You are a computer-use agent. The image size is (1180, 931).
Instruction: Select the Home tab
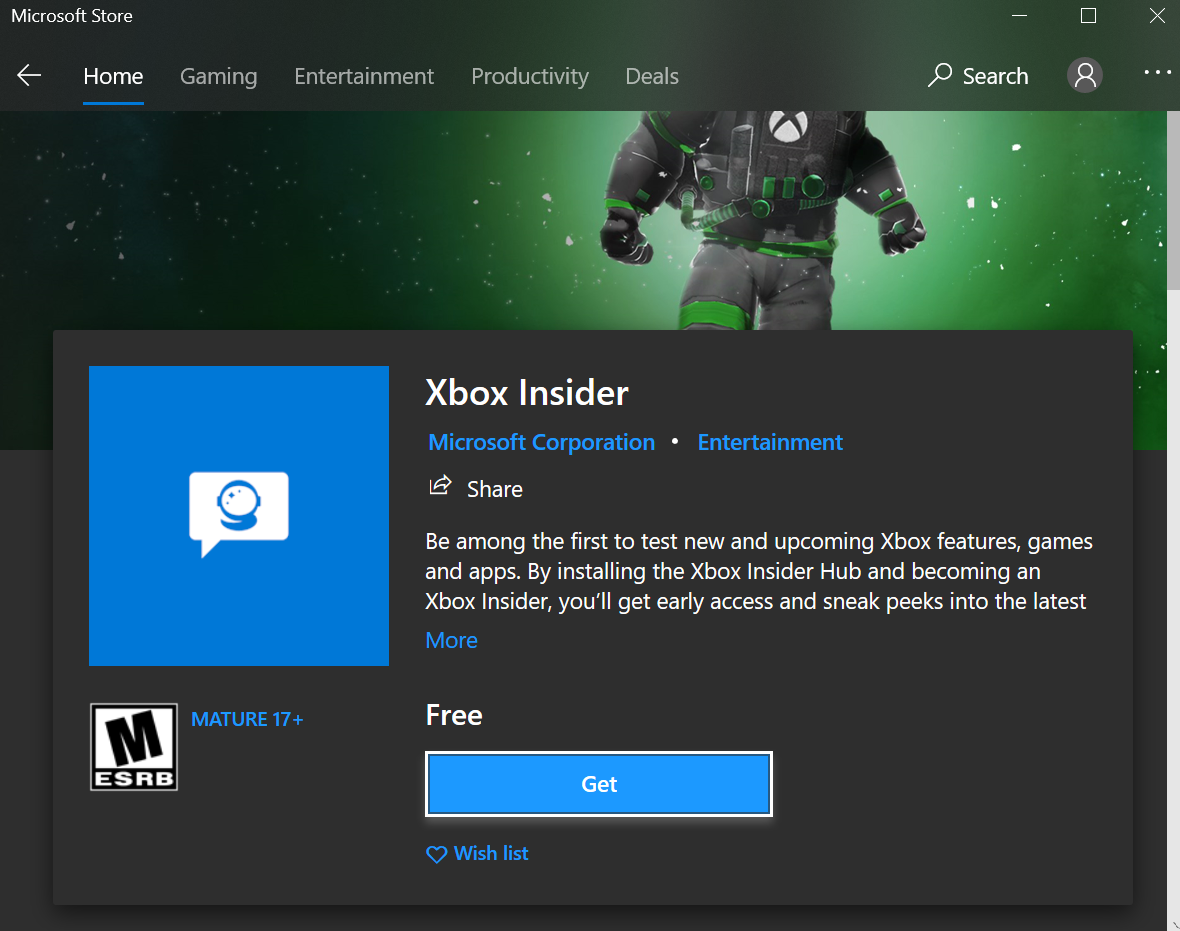click(112, 76)
